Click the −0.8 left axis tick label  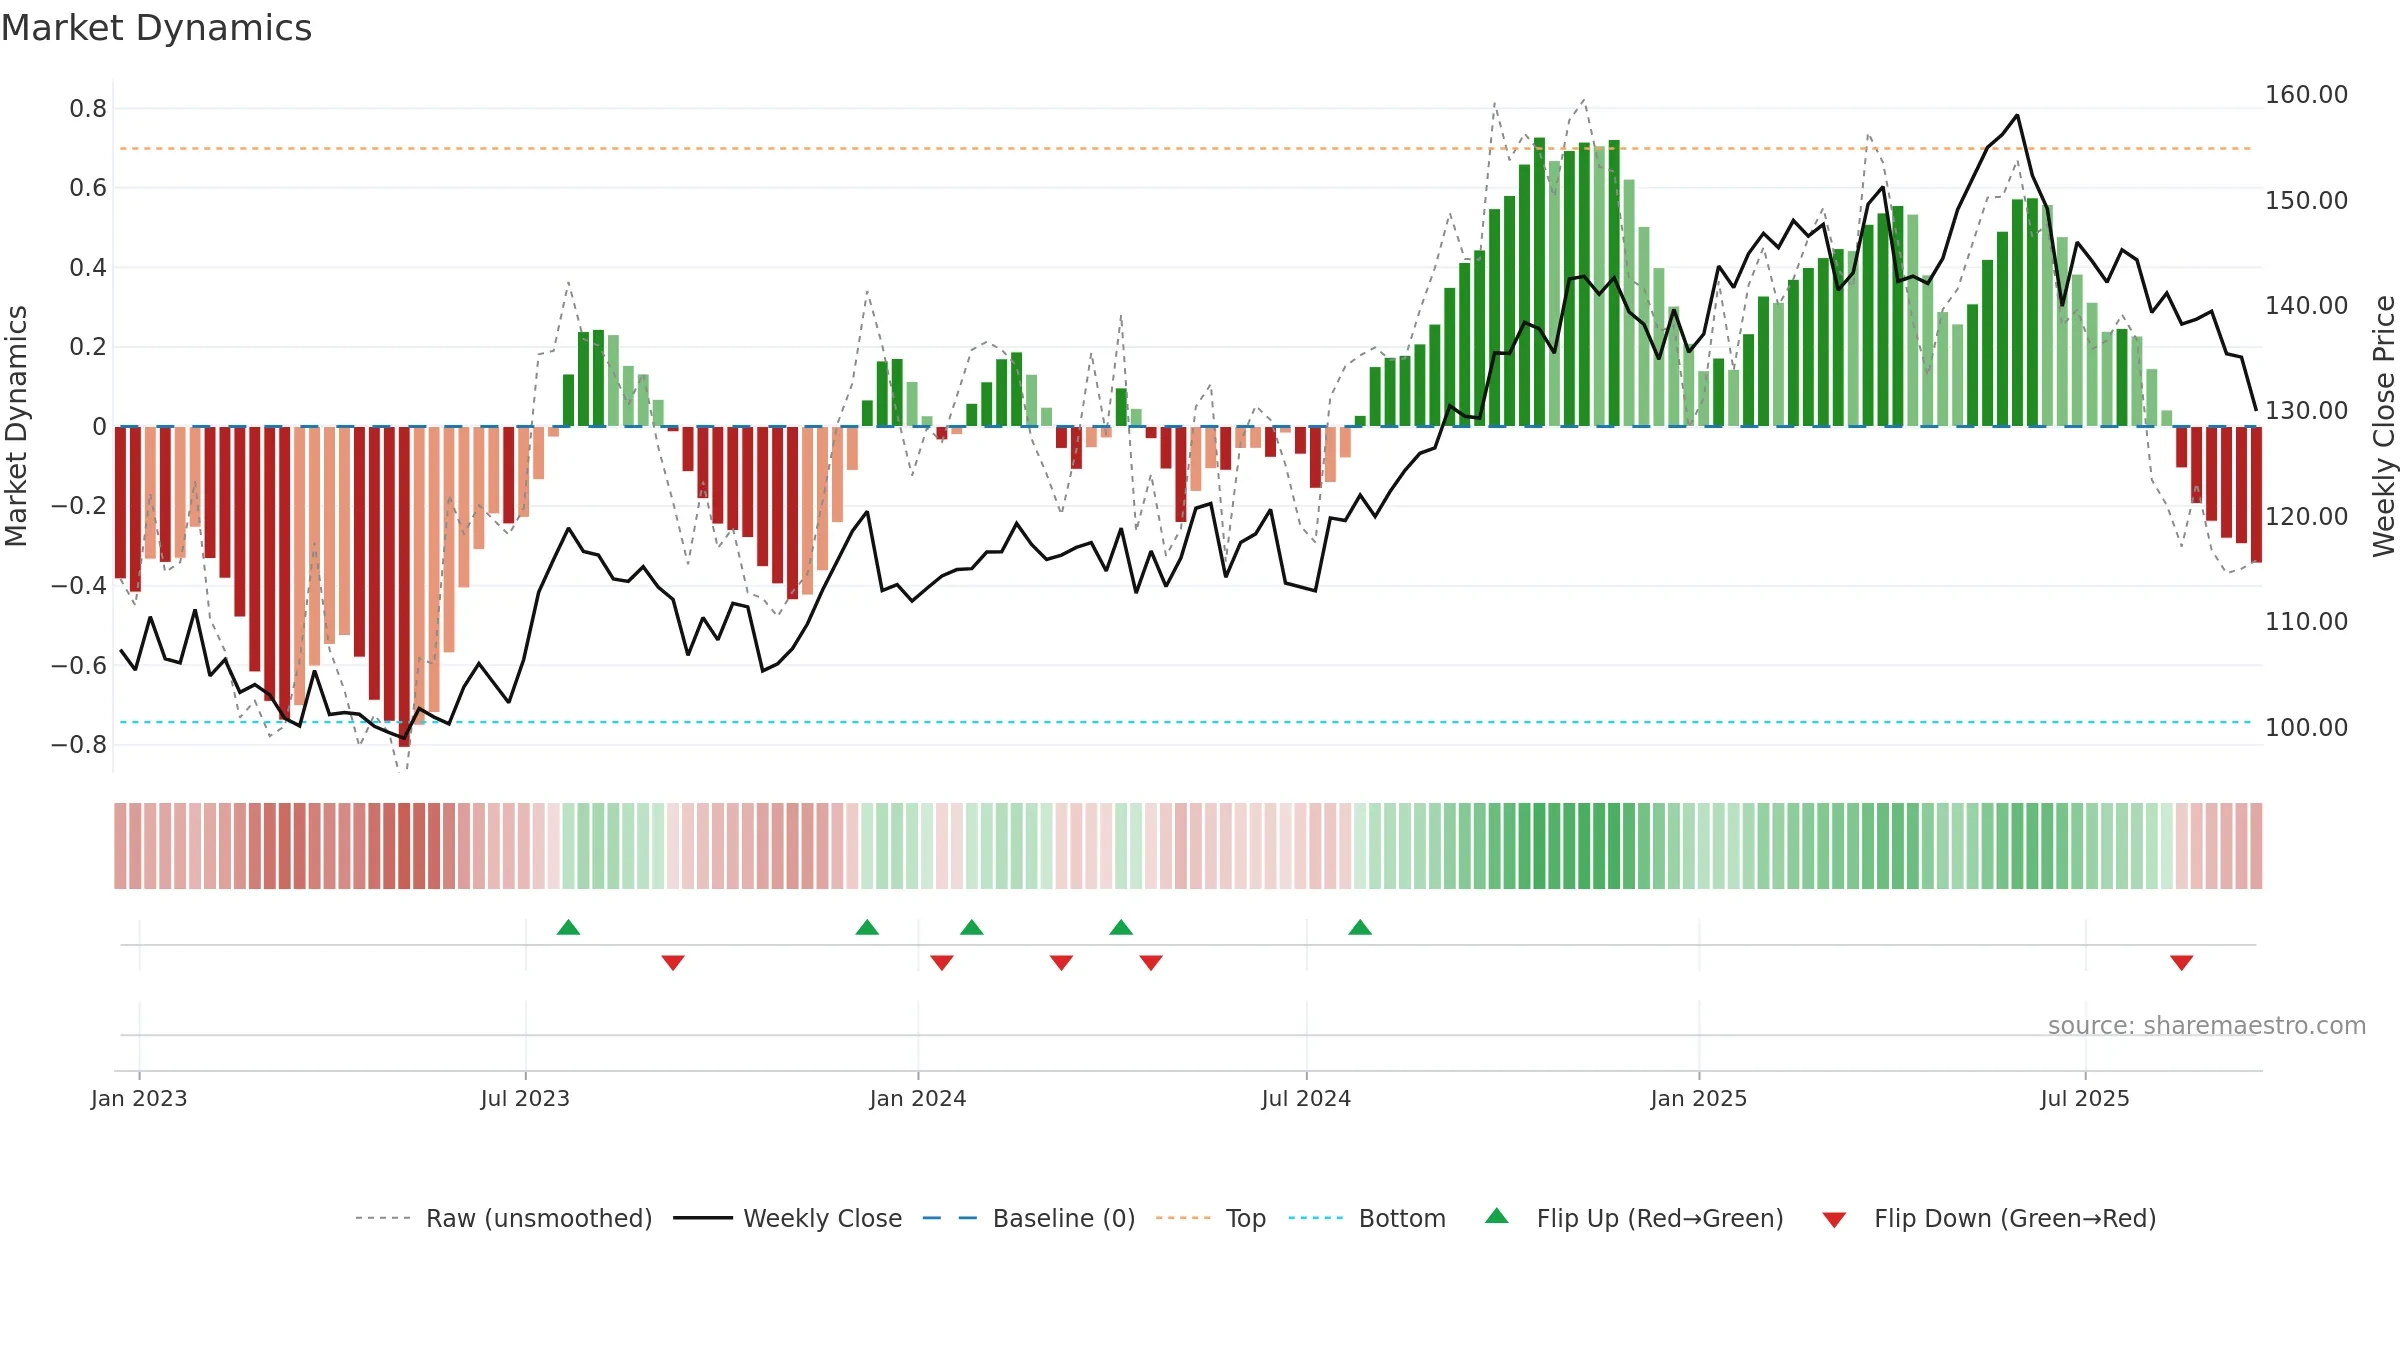tap(79, 744)
